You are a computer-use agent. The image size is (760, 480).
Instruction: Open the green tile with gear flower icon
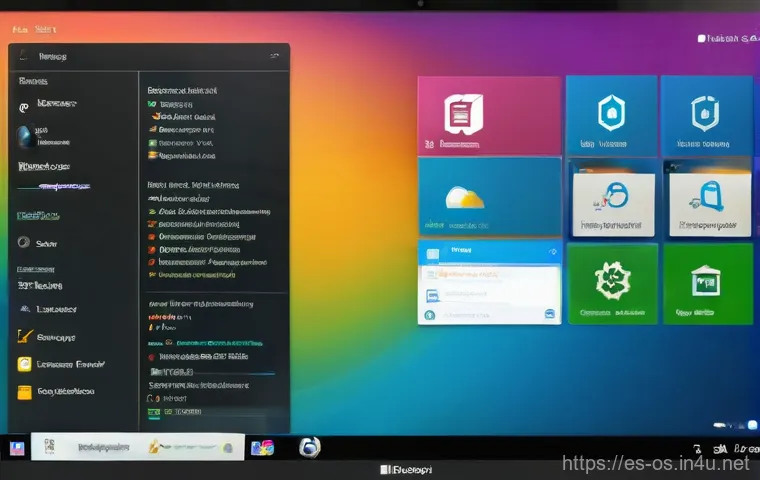point(613,284)
